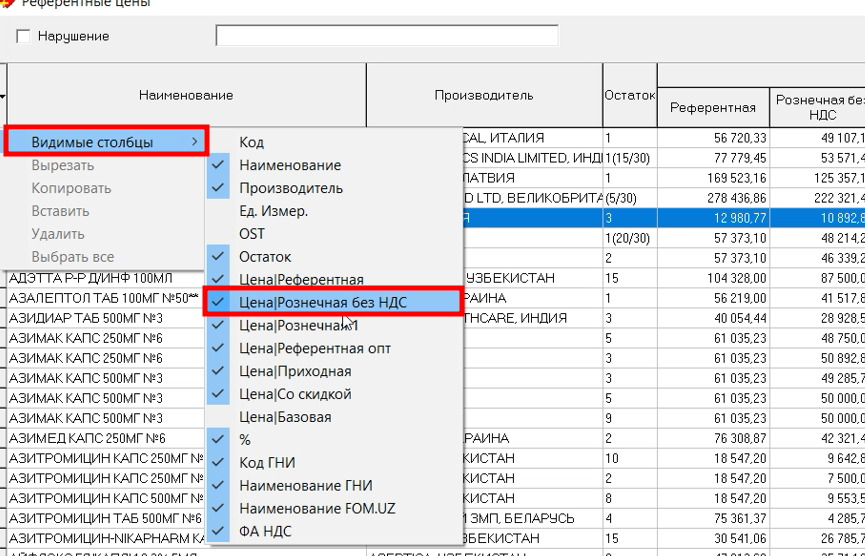Image resolution: width=865 pixels, height=556 pixels.
Task: Toggle Цена|Референтная опт column
Action: click(x=334, y=348)
